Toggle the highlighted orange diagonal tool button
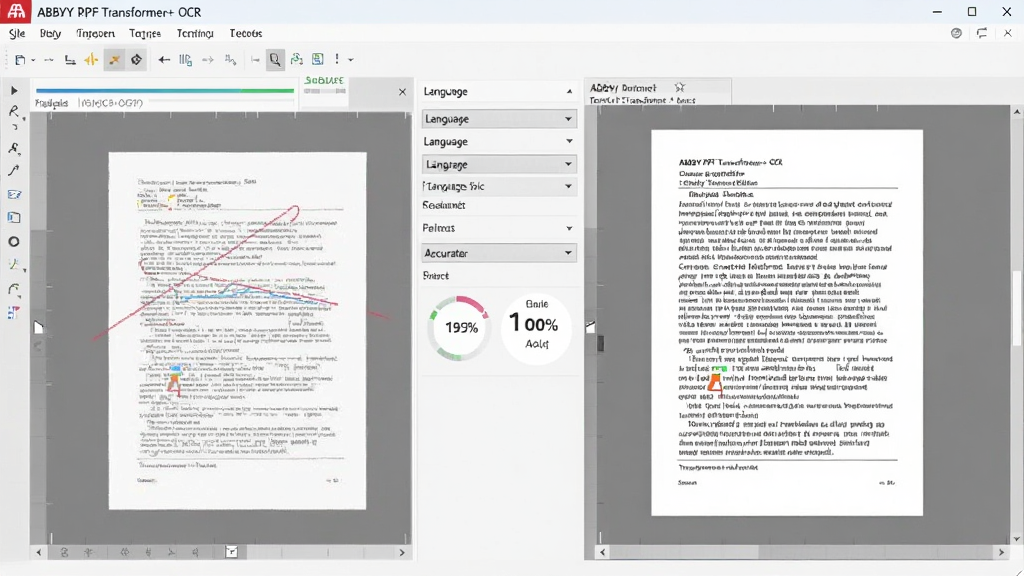The width and height of the screenshot is (1024, 576). pyautogui.click(x=114, y=60)
